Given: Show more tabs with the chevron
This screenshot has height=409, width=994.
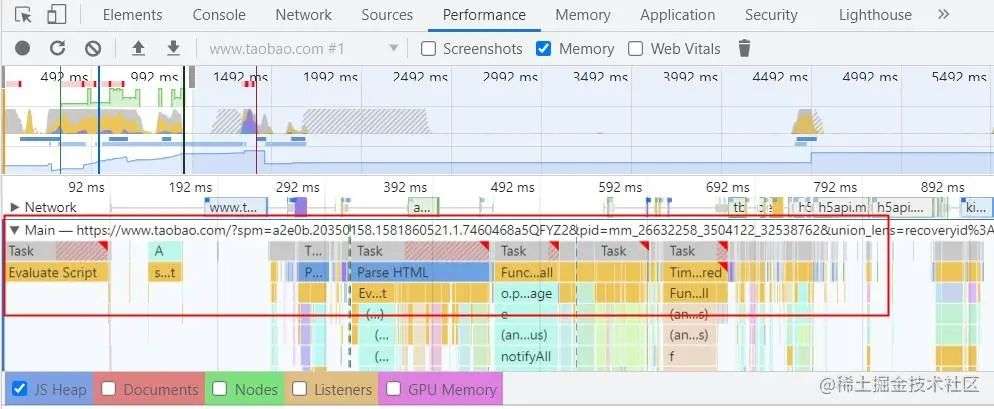Looking at the screenshot, I should tap(943, 15).
